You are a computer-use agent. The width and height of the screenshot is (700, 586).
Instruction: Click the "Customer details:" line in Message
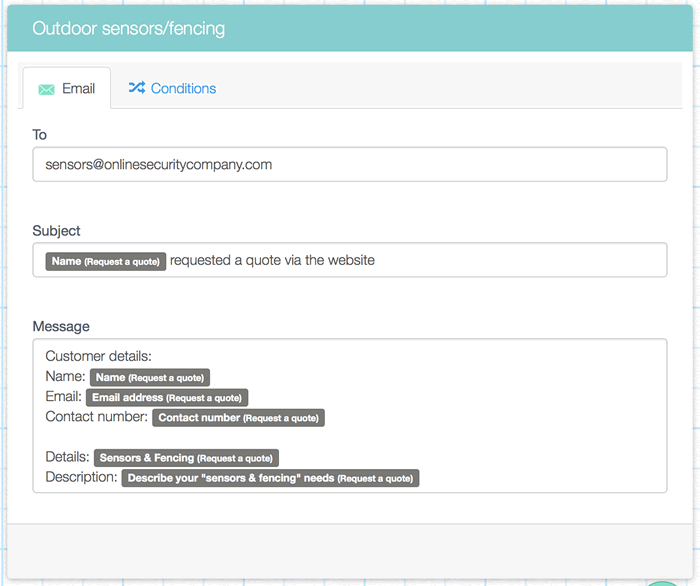[x=98, y=356]
